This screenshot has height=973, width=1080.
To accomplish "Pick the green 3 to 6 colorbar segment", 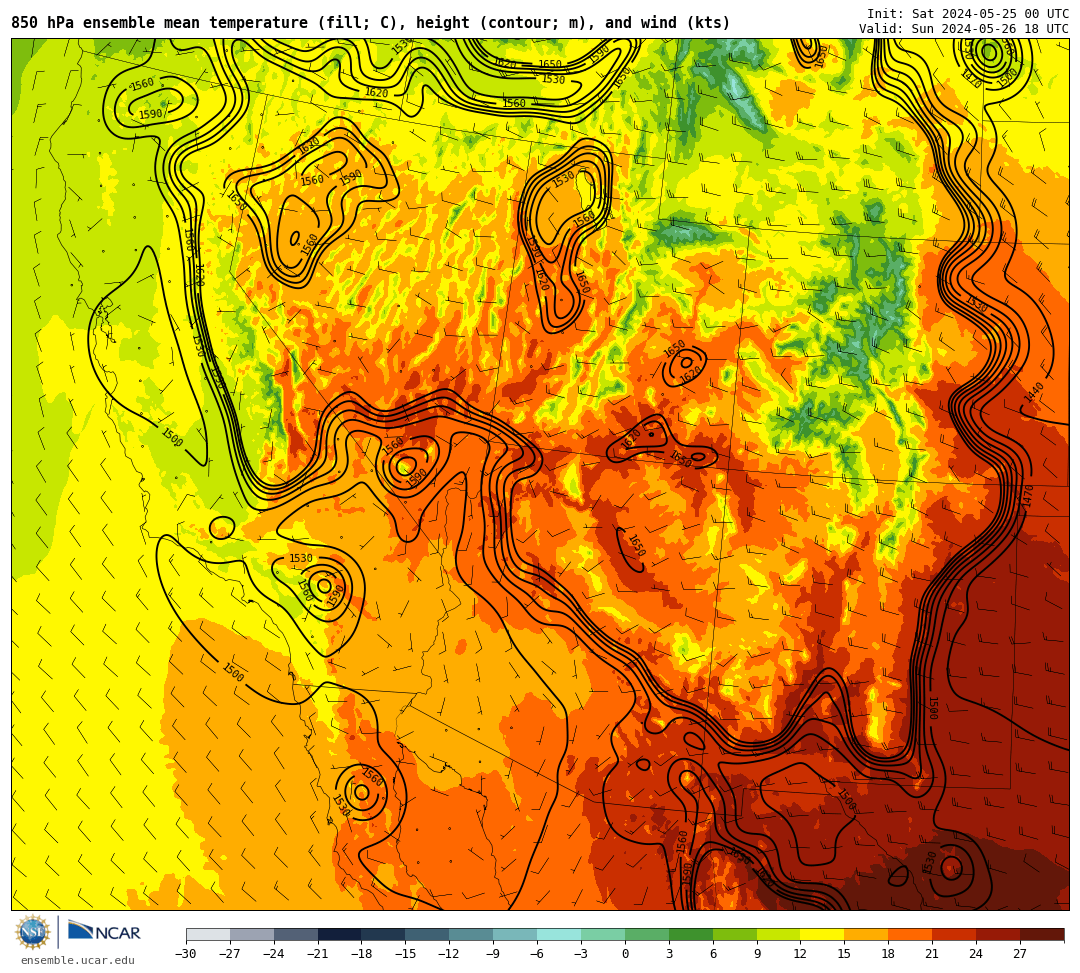I will (x=691, y=935).
